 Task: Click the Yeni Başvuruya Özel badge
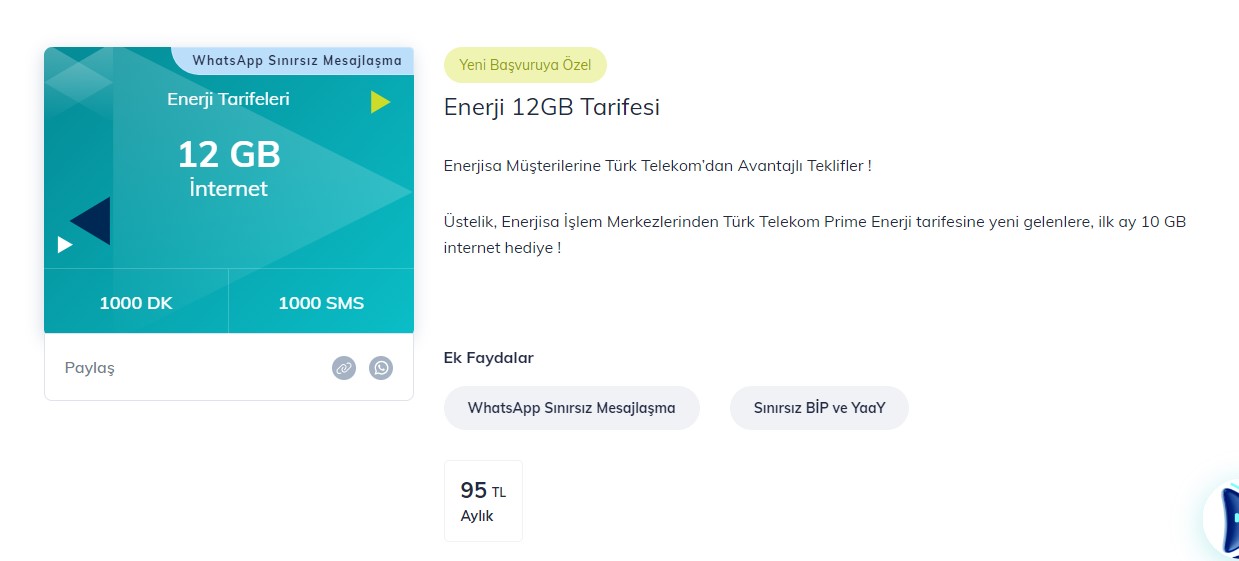pos(525,65)
